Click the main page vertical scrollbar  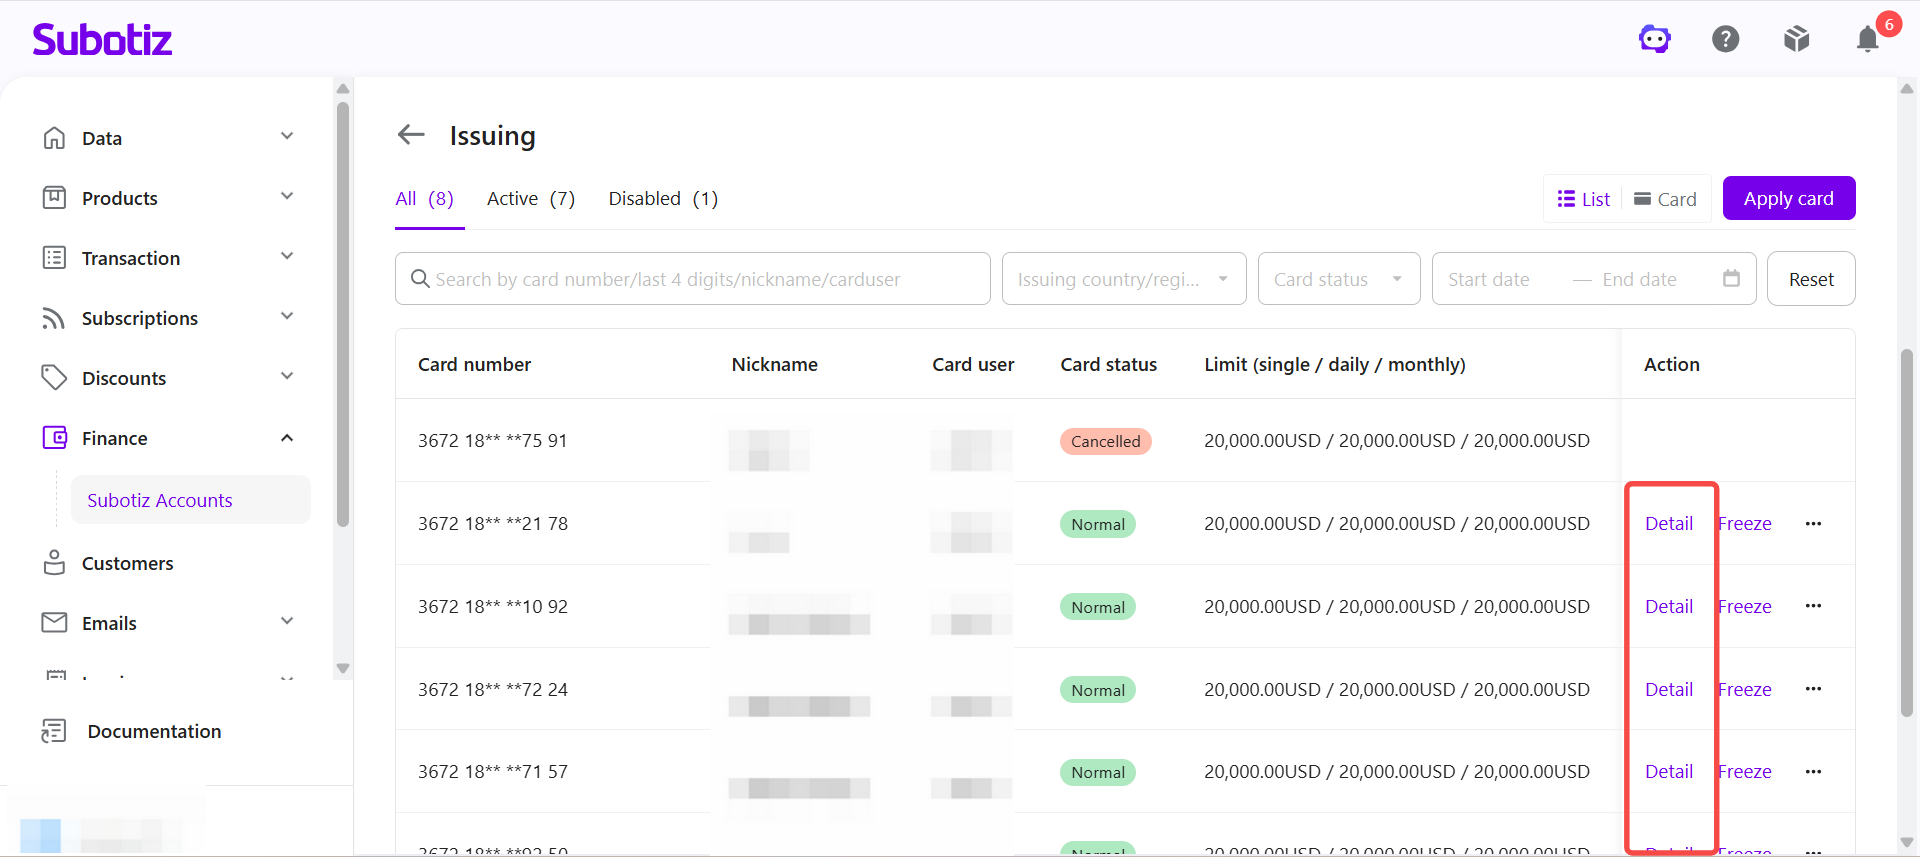click(1907, 533)
